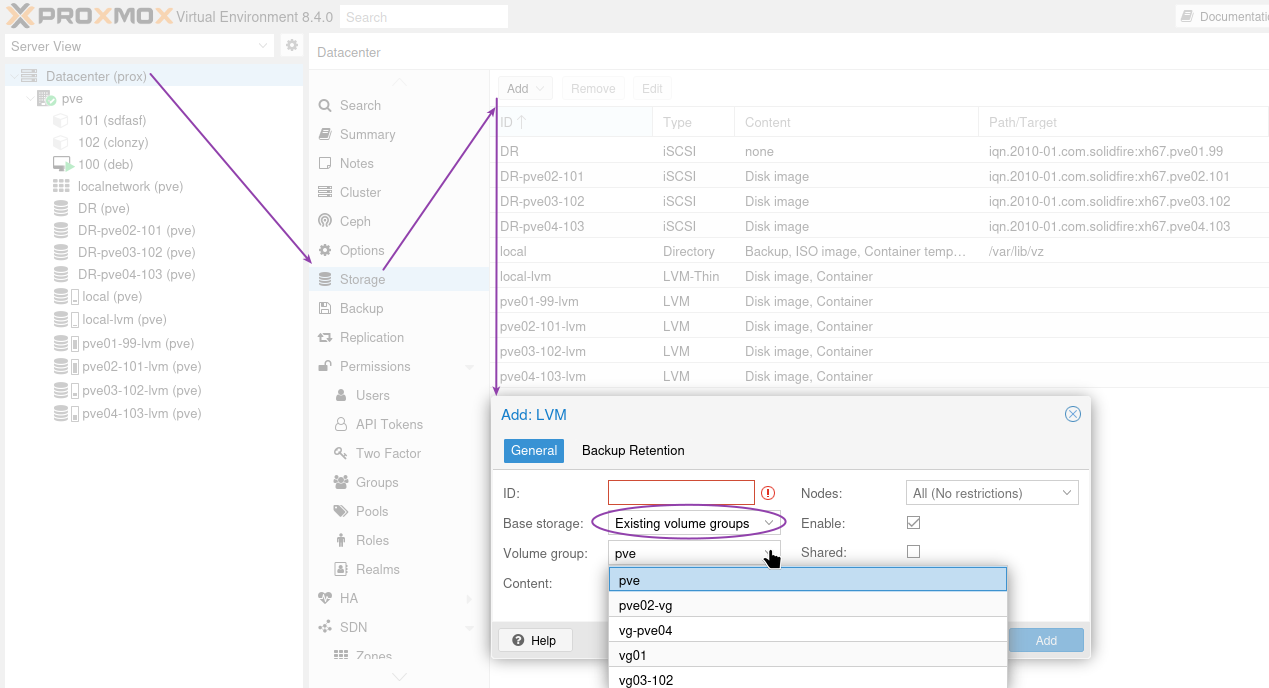
Task: Open the Add storage dropdown button
Action: click(524, 88)
